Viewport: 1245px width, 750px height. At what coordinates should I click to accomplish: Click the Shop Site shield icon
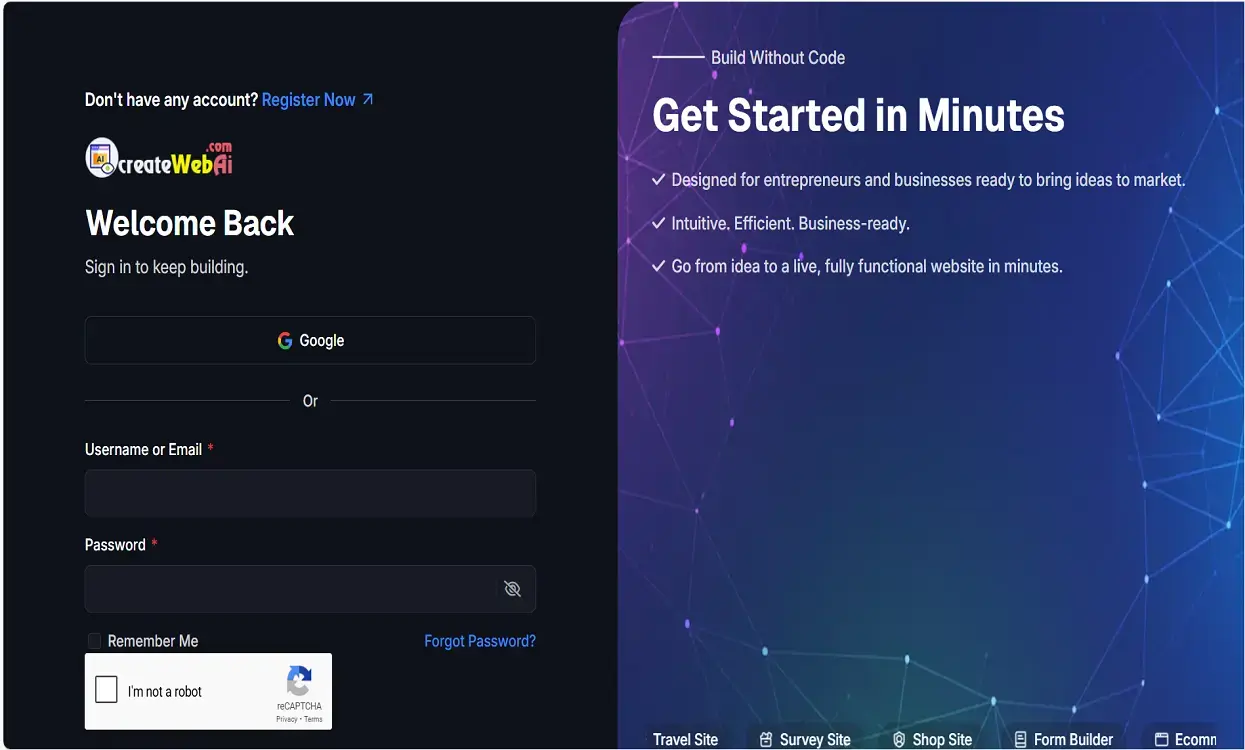899,740
